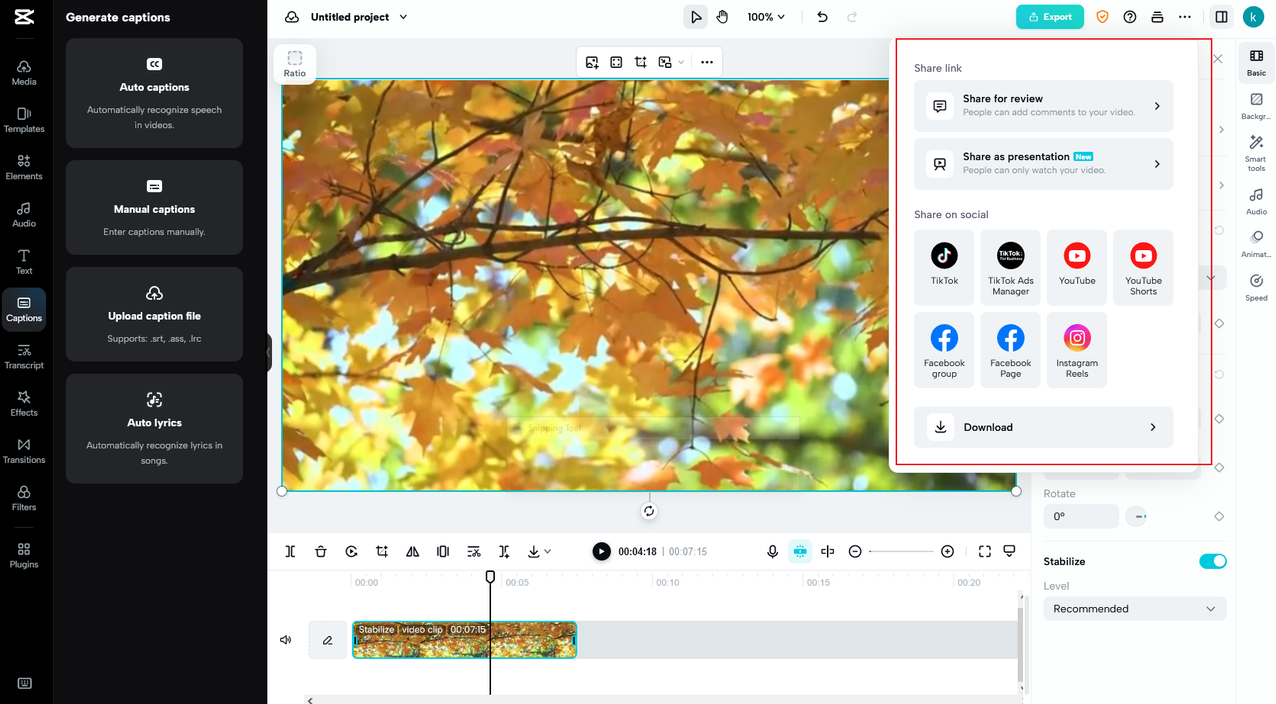Share to YouTube

point(1077,267)
